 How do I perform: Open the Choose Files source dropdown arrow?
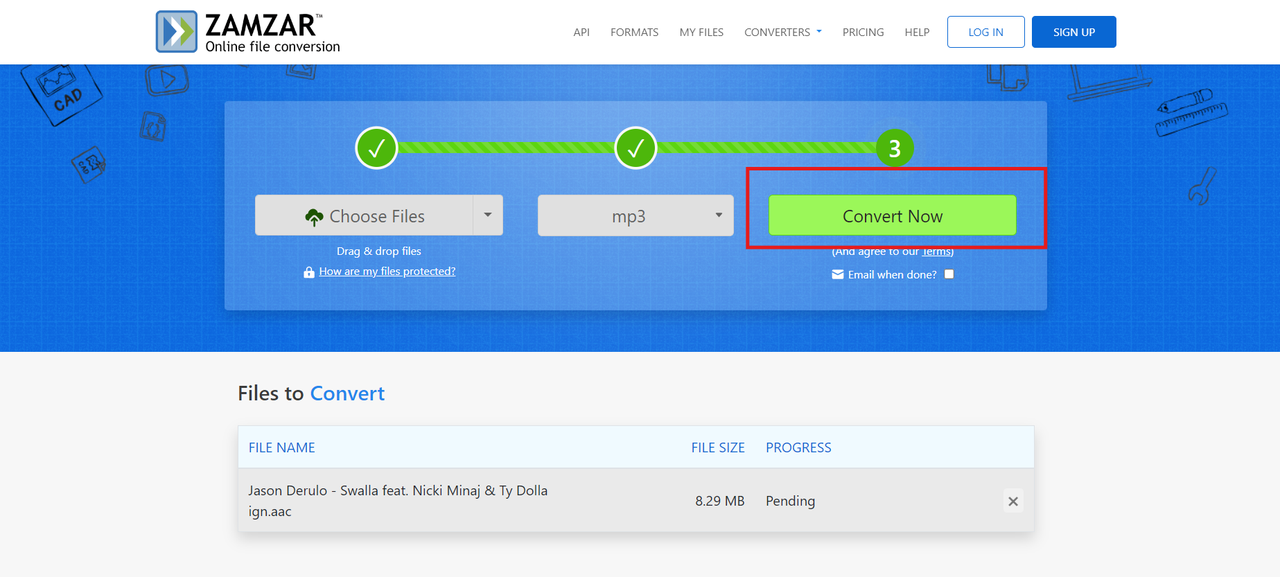488,216
